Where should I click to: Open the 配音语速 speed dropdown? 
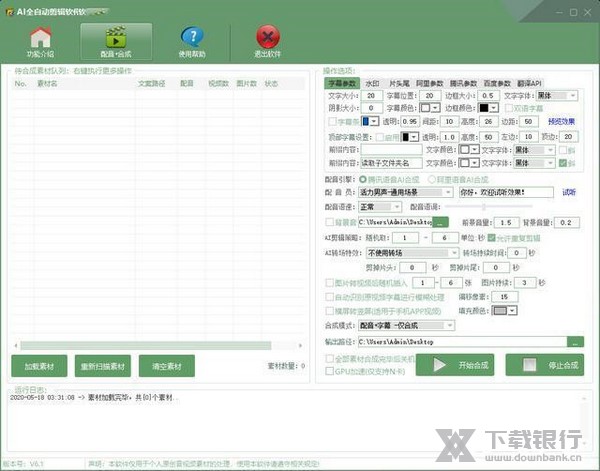tap(380, 207)
